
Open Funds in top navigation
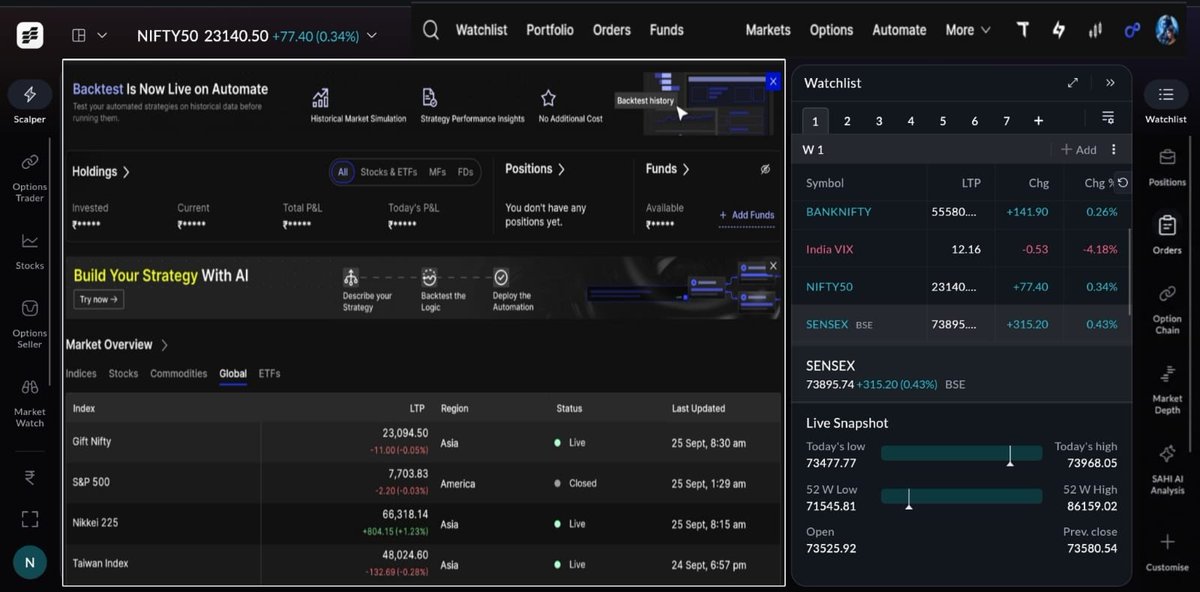tap(666, 30)
